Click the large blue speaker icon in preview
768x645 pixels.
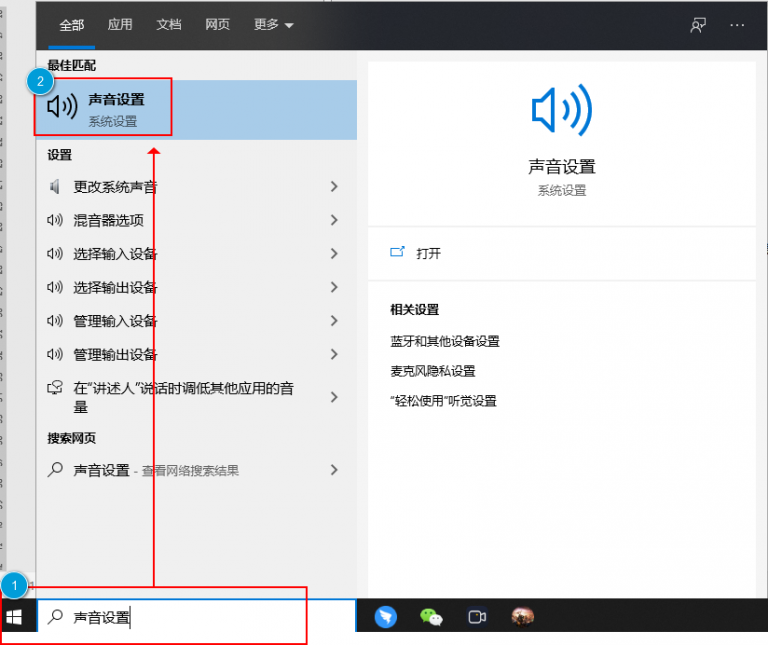coord(562,110)
